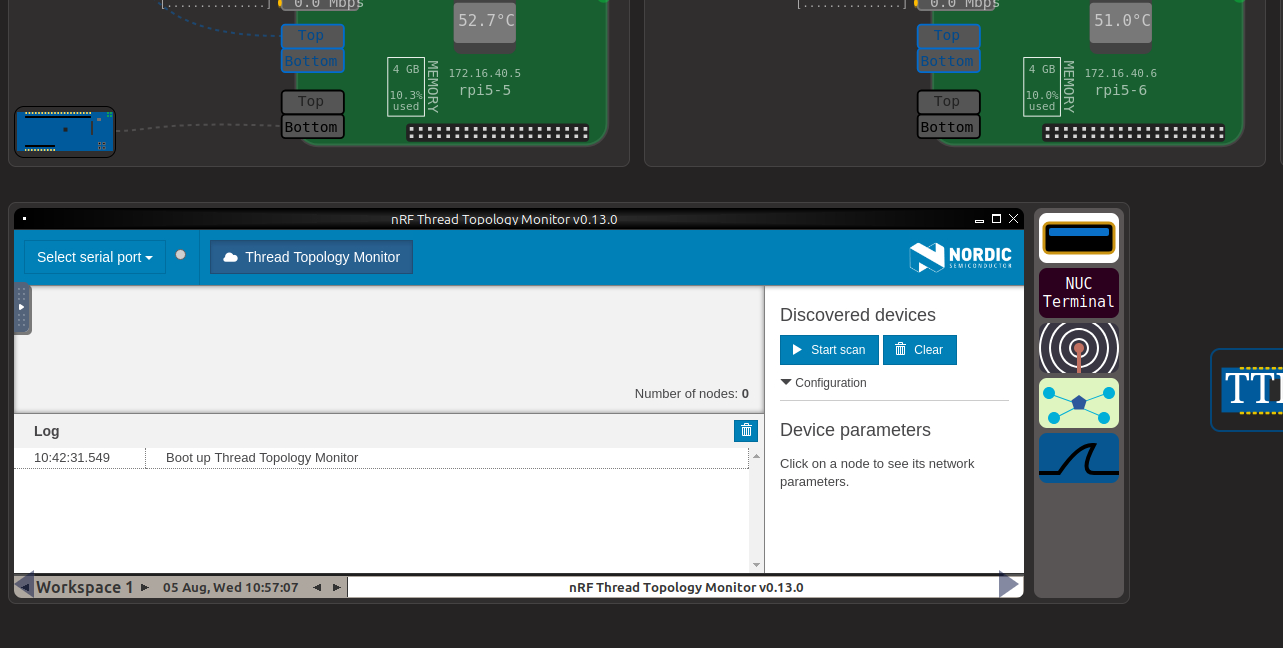
Task: Click the Discovered devices heading
Action: [x=858, y=315]
